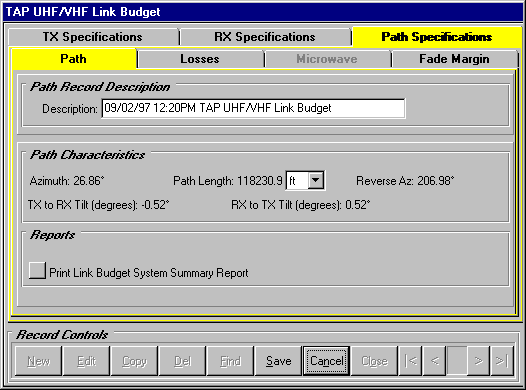Click RX to TX Tilt (degrees): 0.52°
The image size is (526, 390).
click(301, 205)
